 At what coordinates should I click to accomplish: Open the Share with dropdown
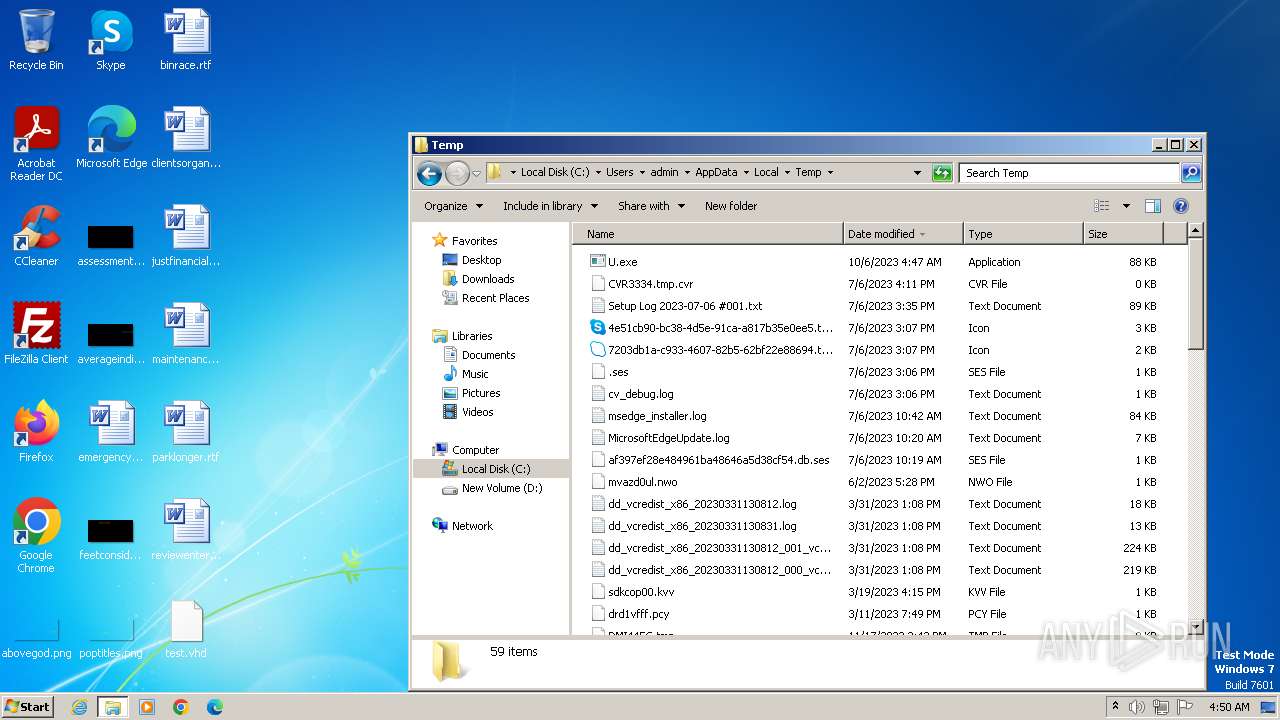click(651, 206)
